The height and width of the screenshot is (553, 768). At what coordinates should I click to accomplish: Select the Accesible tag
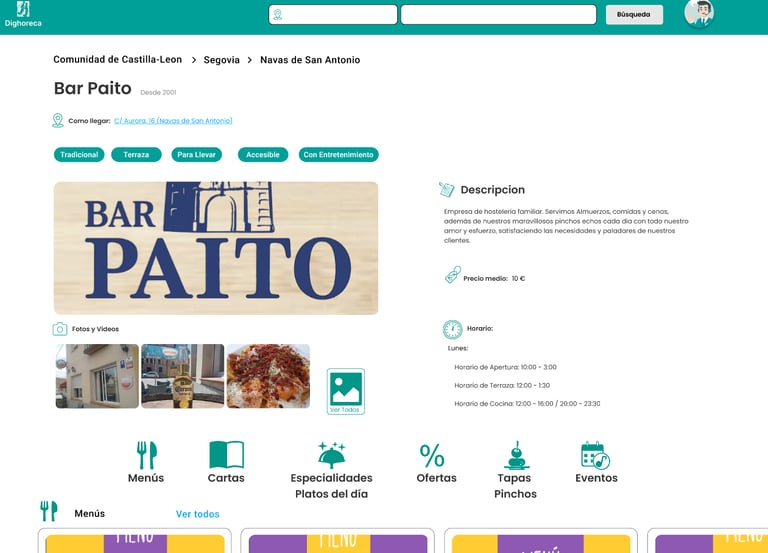point(263,155)
